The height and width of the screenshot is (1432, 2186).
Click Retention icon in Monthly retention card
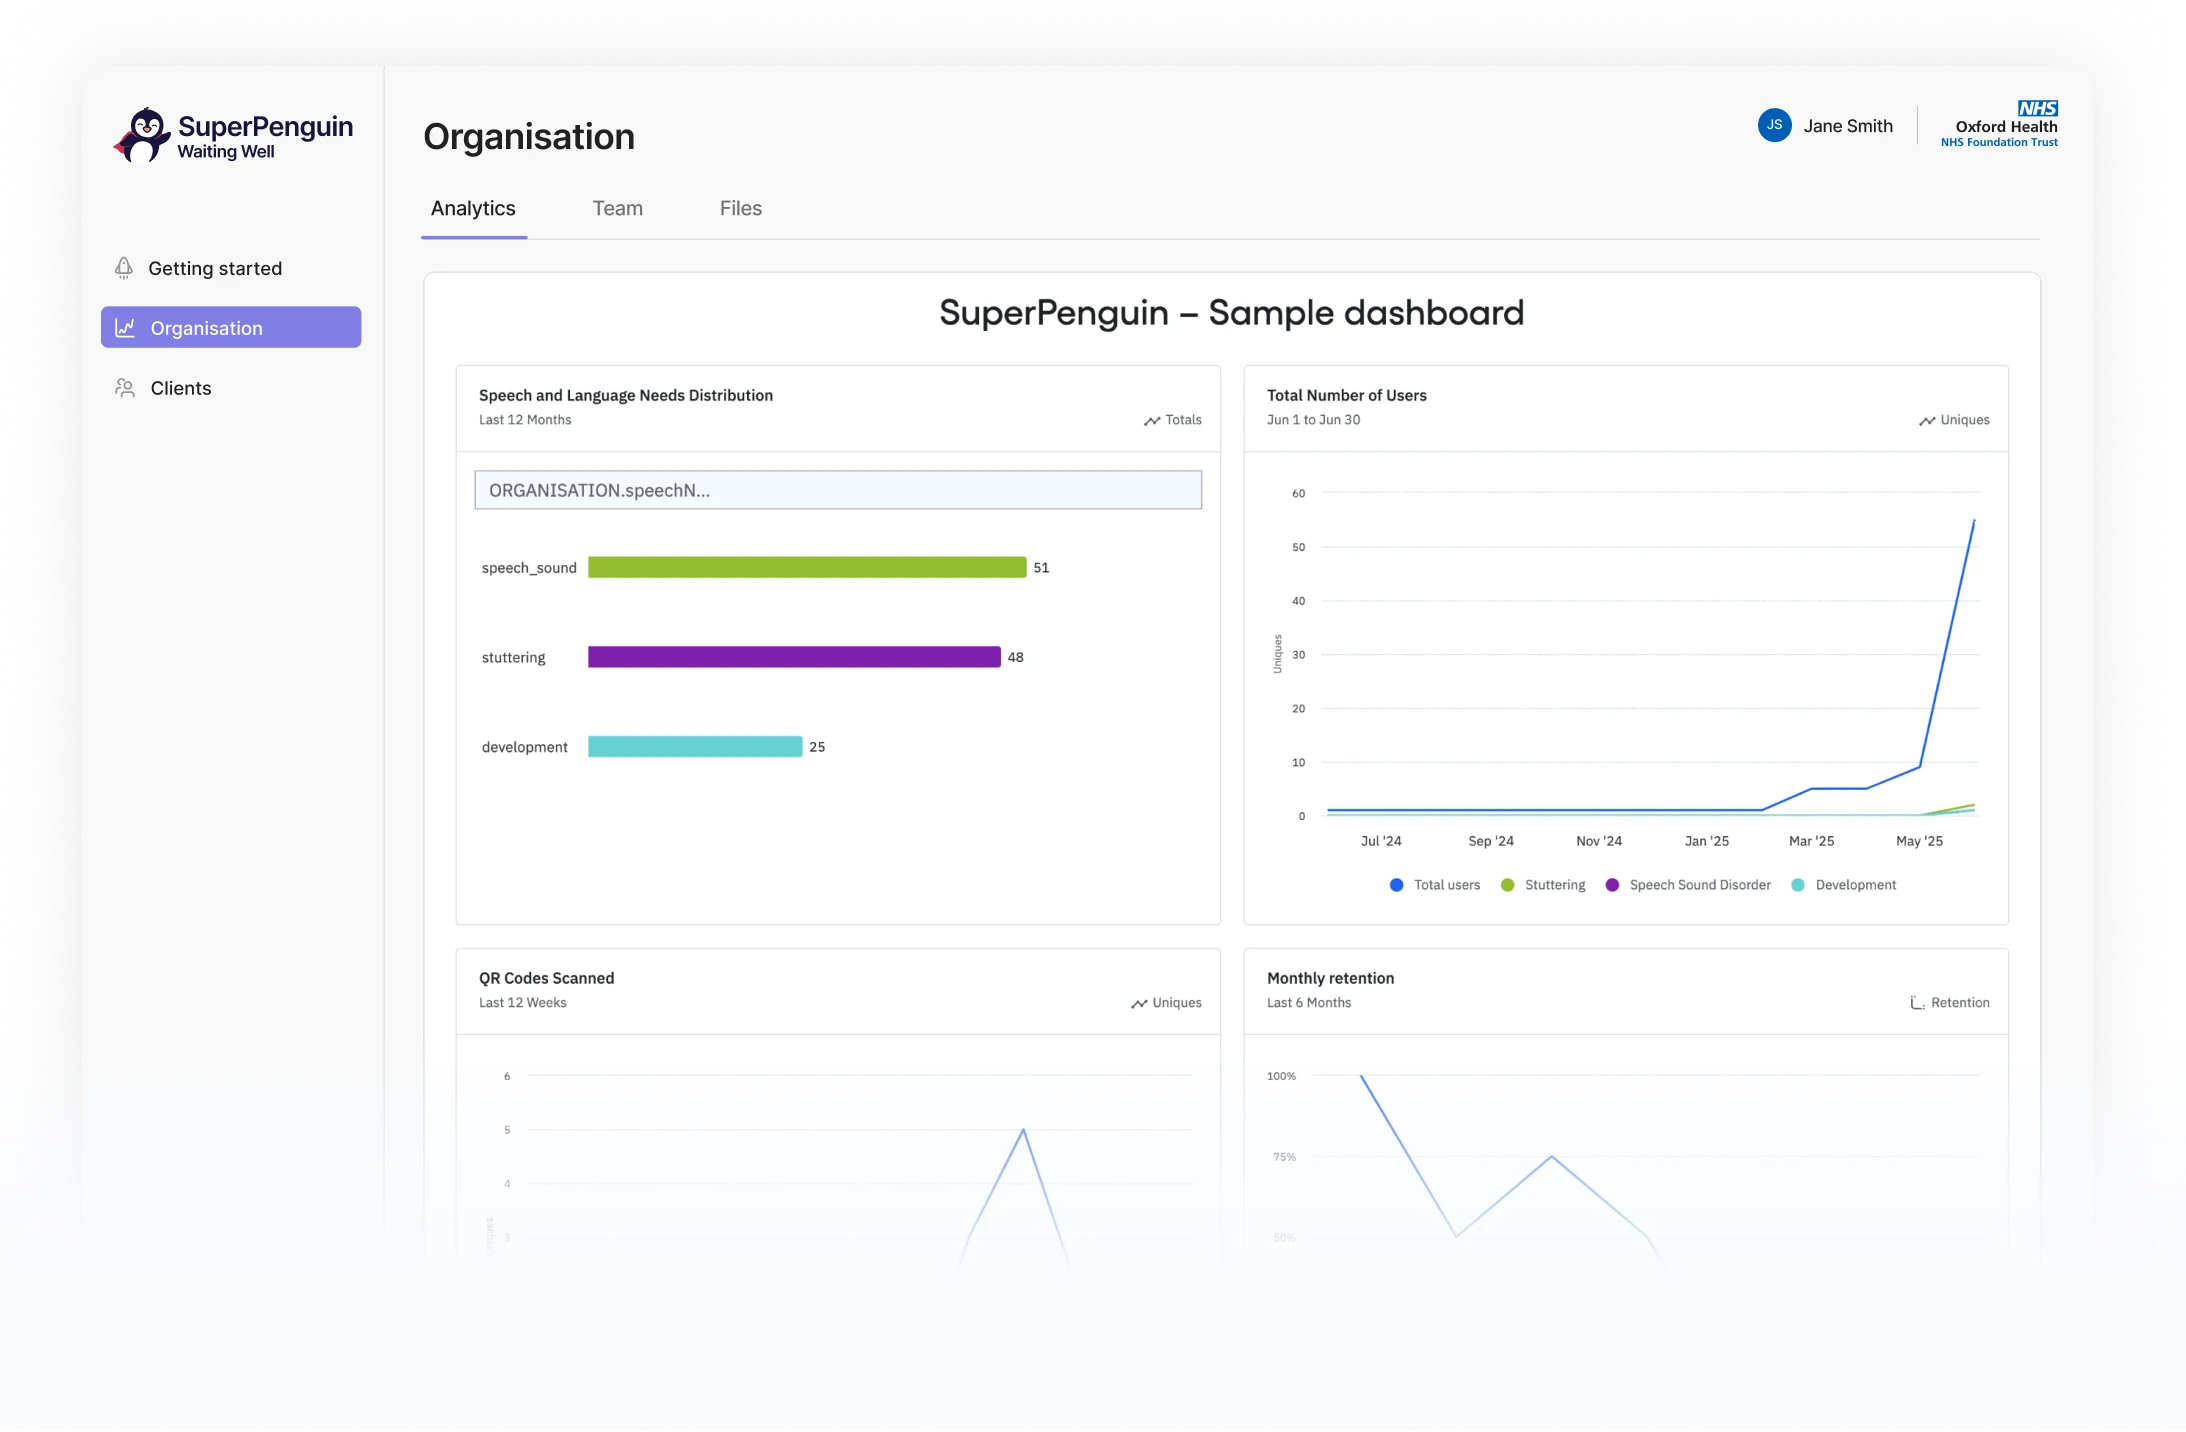point(1917,1003)
